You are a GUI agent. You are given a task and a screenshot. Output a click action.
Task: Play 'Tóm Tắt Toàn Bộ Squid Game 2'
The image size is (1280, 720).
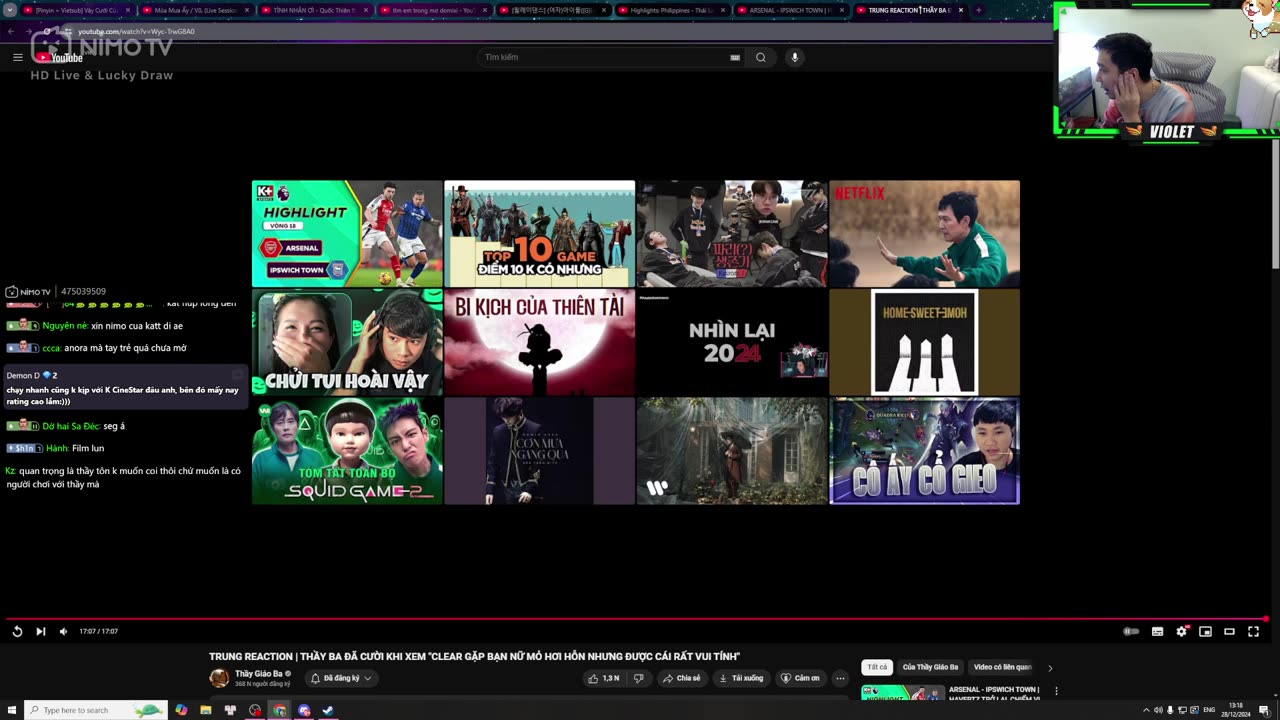(347, 451)
